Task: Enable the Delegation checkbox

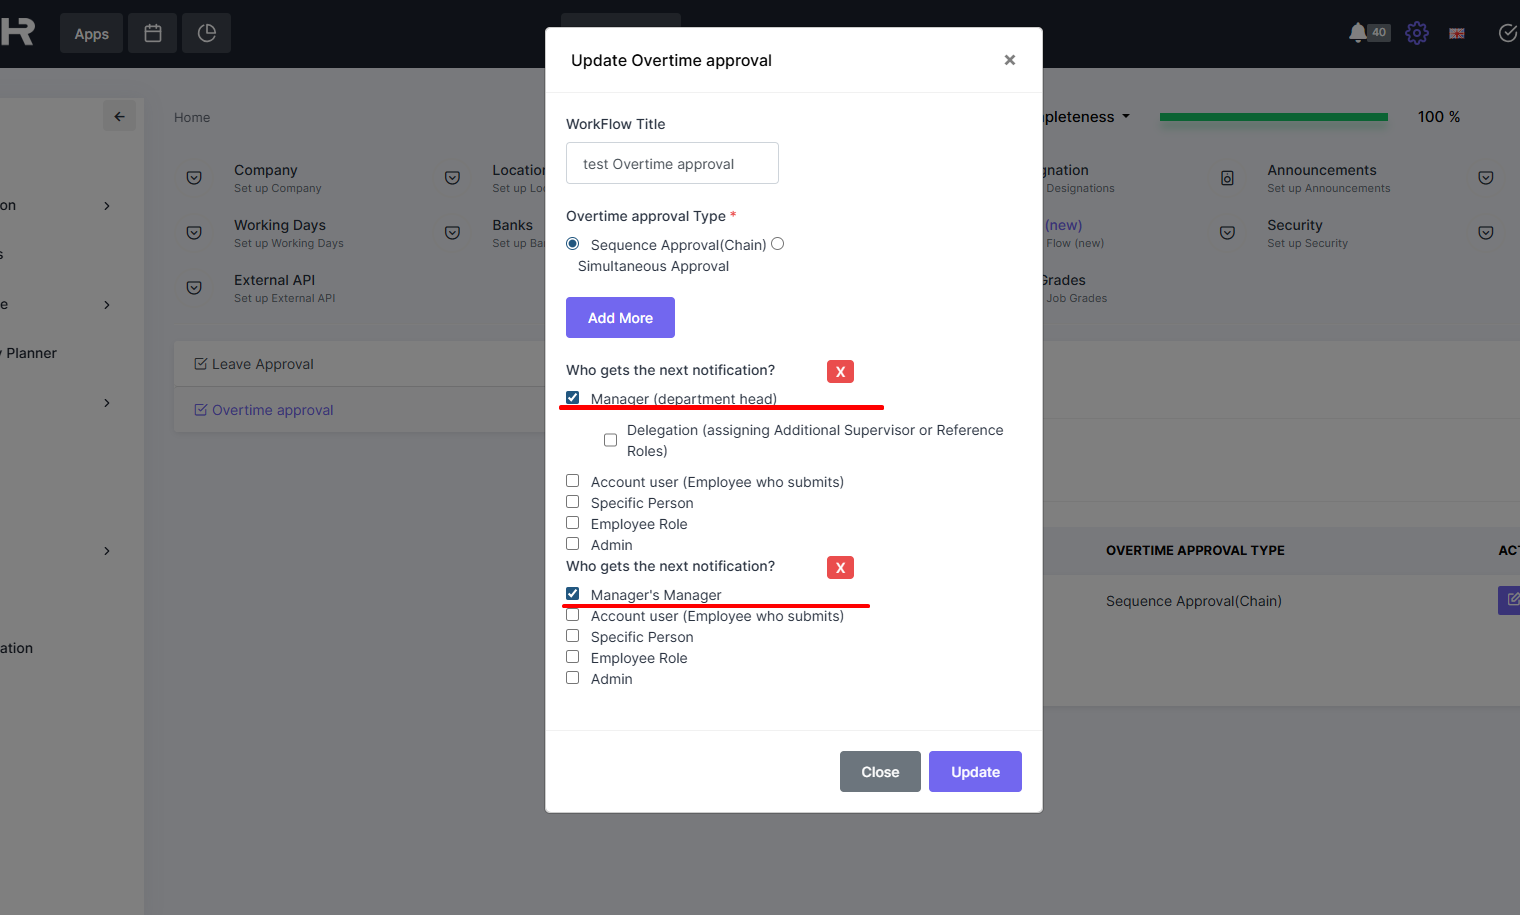Action: pyautogui.click(x=610, y=440)
